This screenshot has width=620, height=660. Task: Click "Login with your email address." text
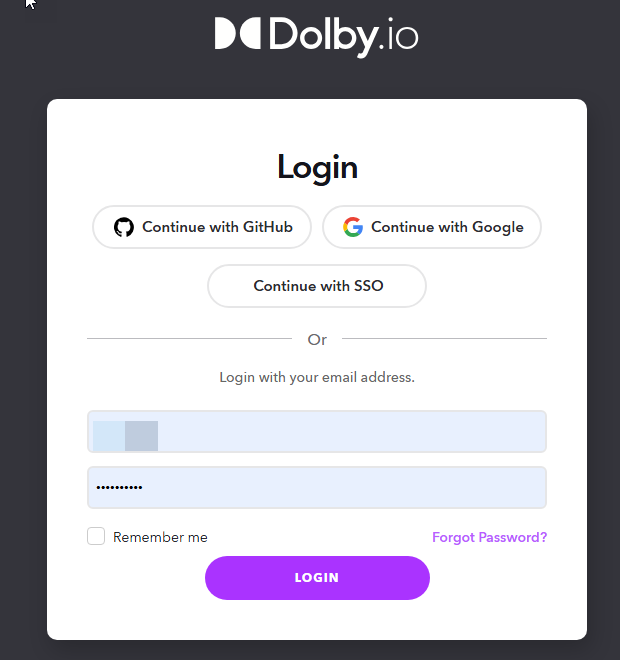click(x=317, y=378)
